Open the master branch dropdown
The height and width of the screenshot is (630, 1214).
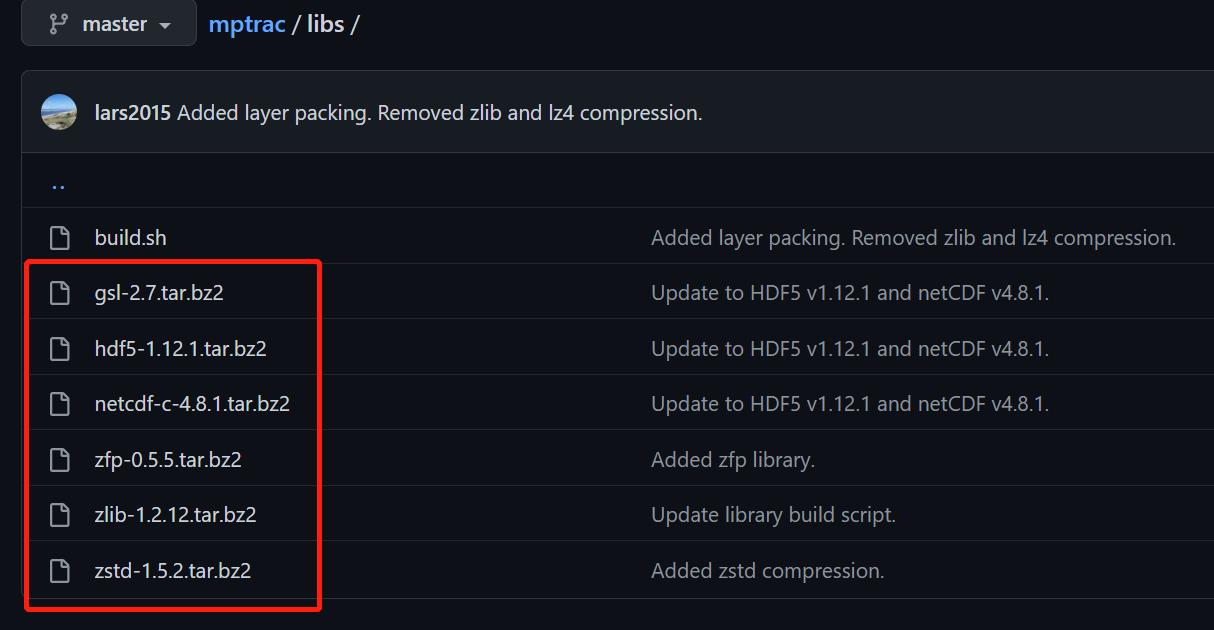109,24
